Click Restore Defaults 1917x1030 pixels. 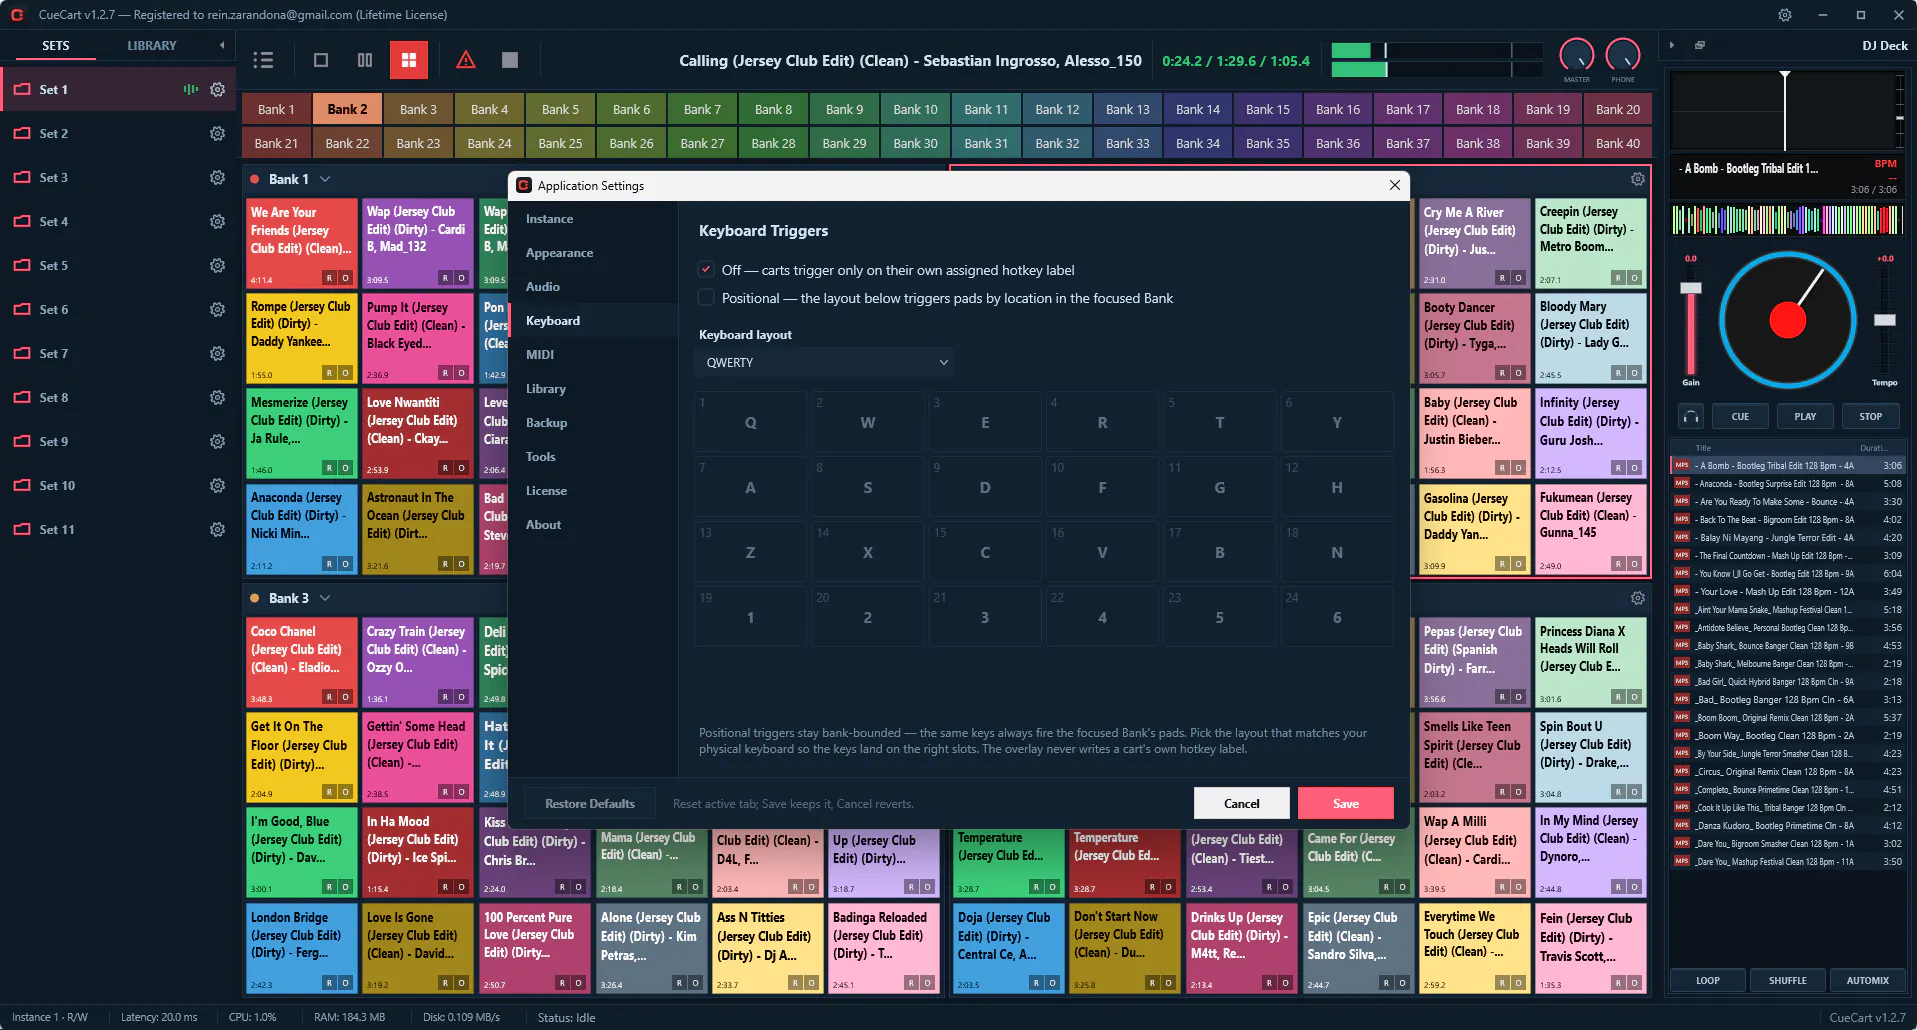pyautogui.click(x=590, y=804)
